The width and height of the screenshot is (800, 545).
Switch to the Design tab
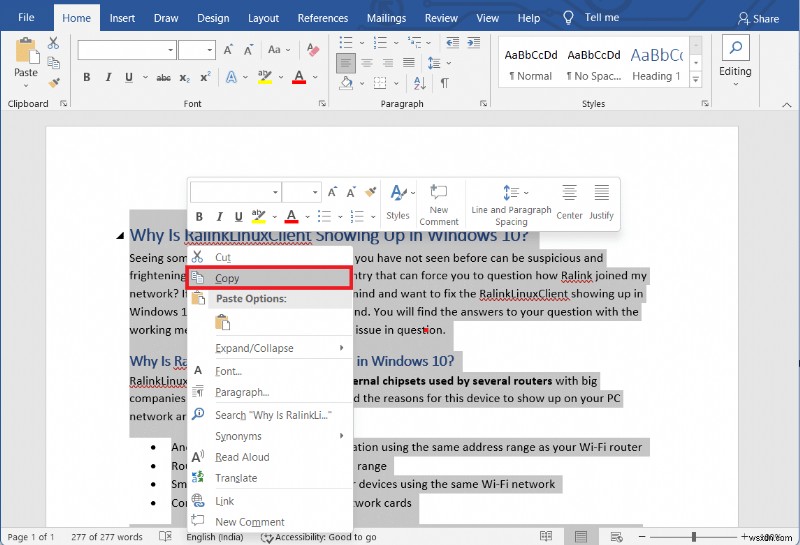pyautogui.click(x=213, y=18)
